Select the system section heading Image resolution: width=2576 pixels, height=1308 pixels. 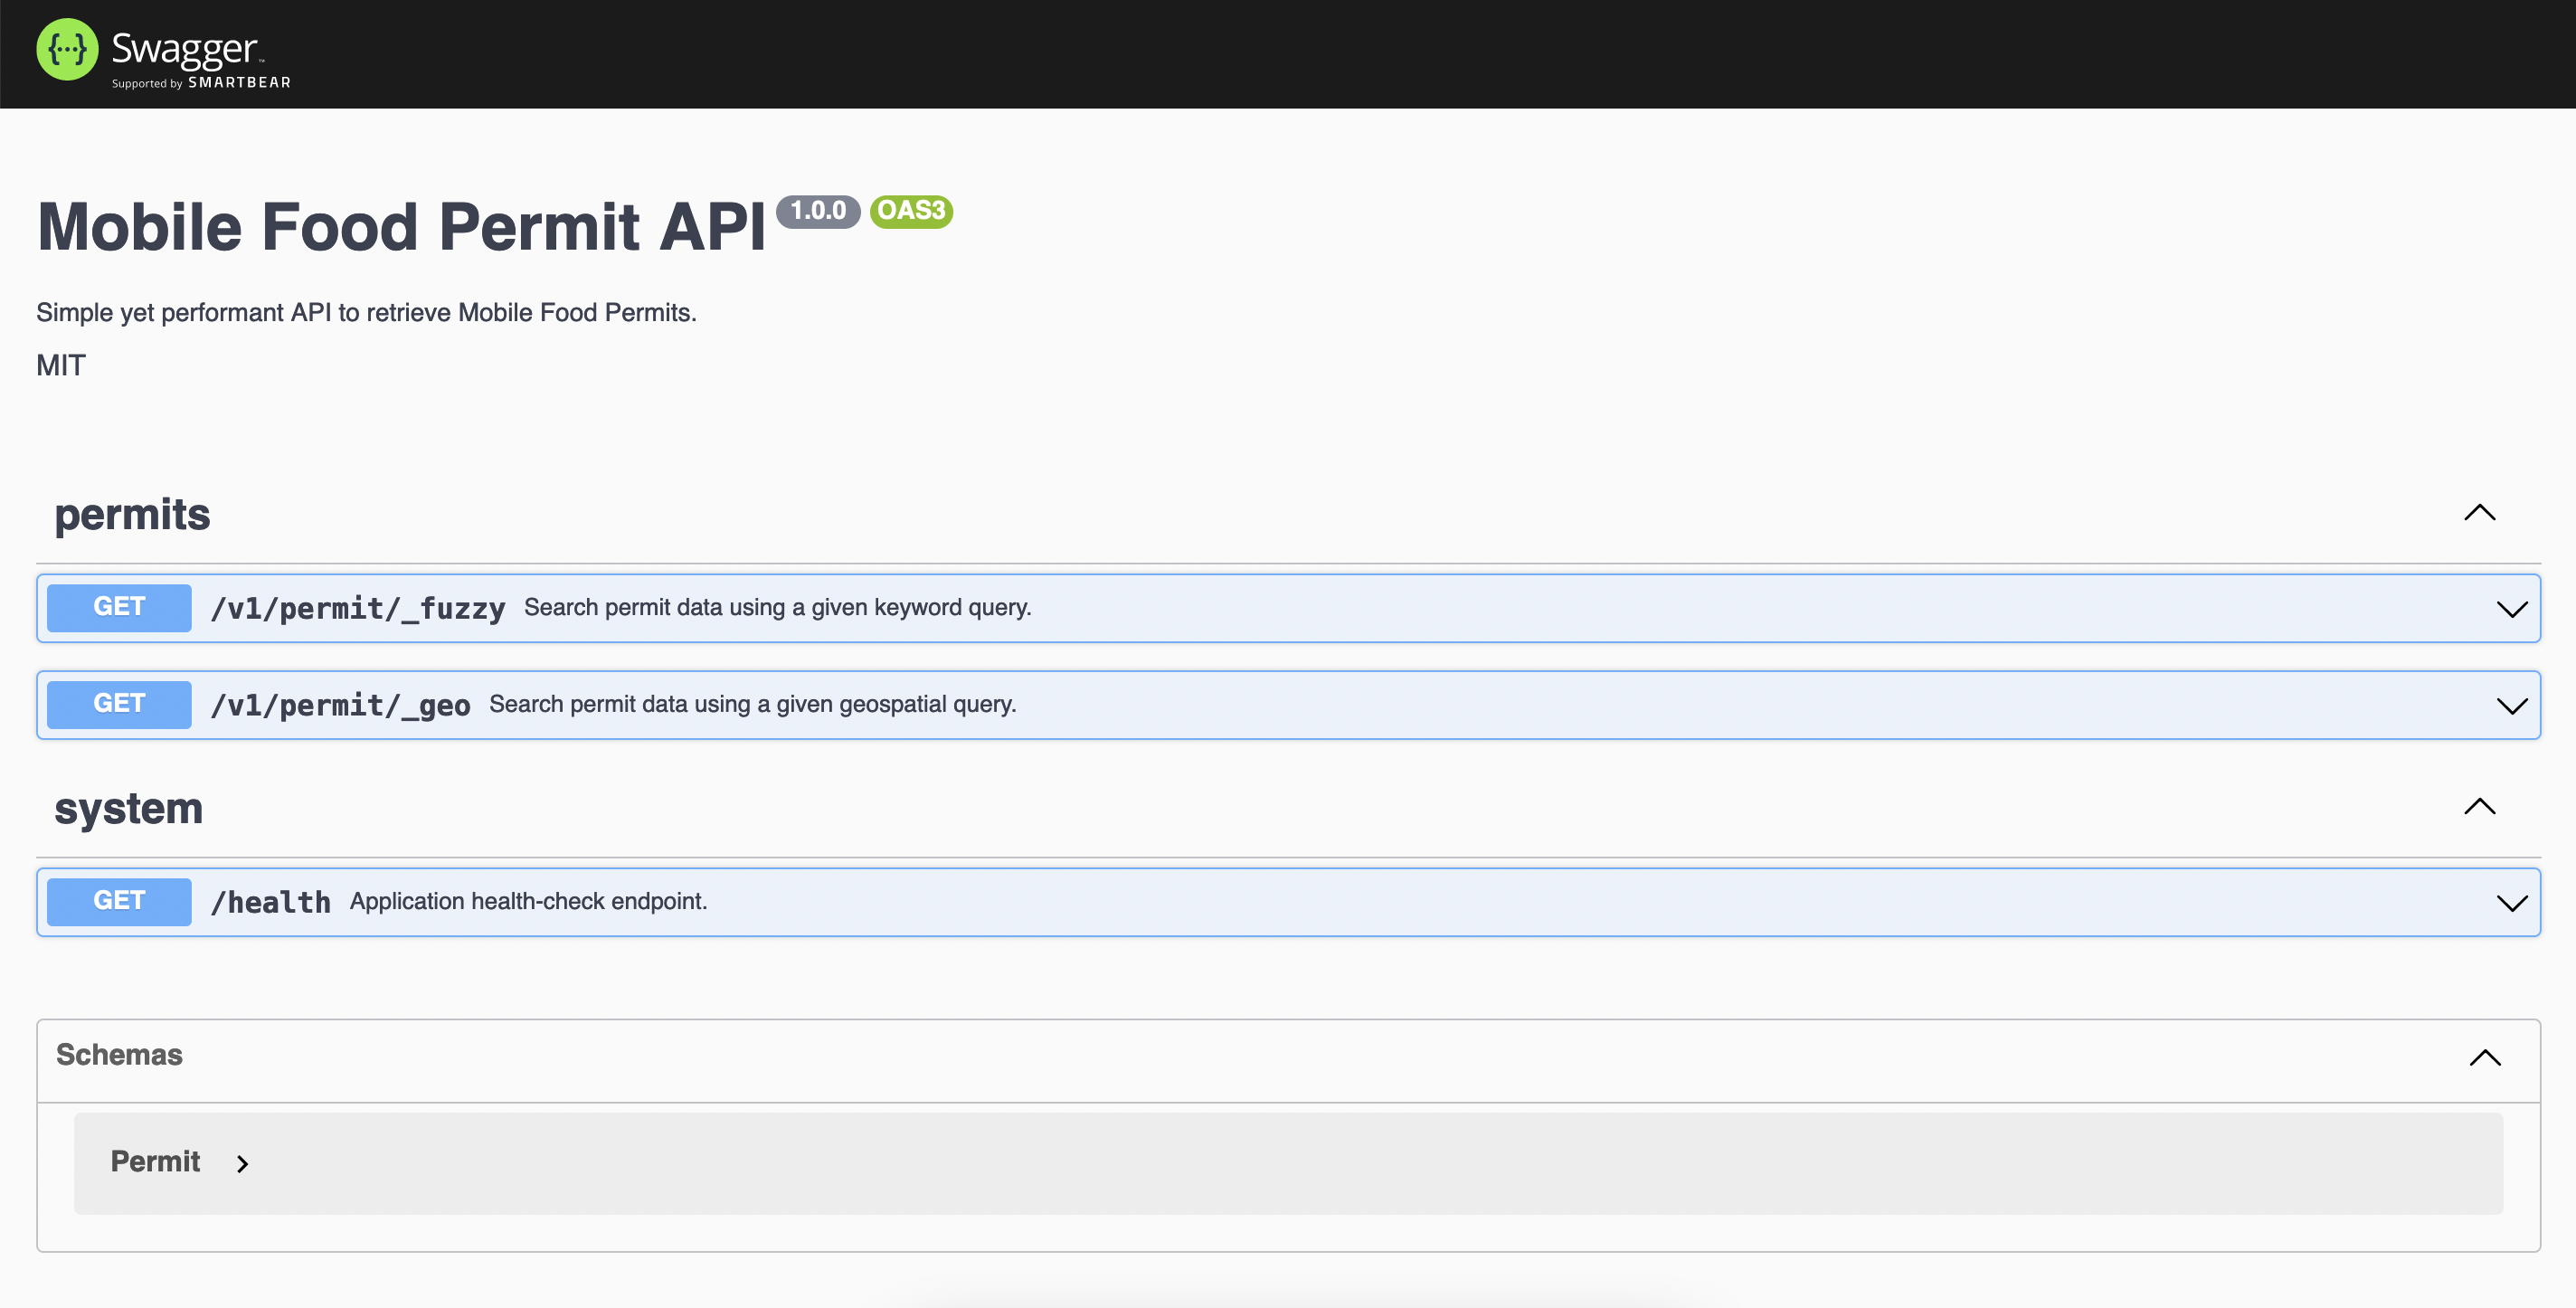tap(128, 808)
